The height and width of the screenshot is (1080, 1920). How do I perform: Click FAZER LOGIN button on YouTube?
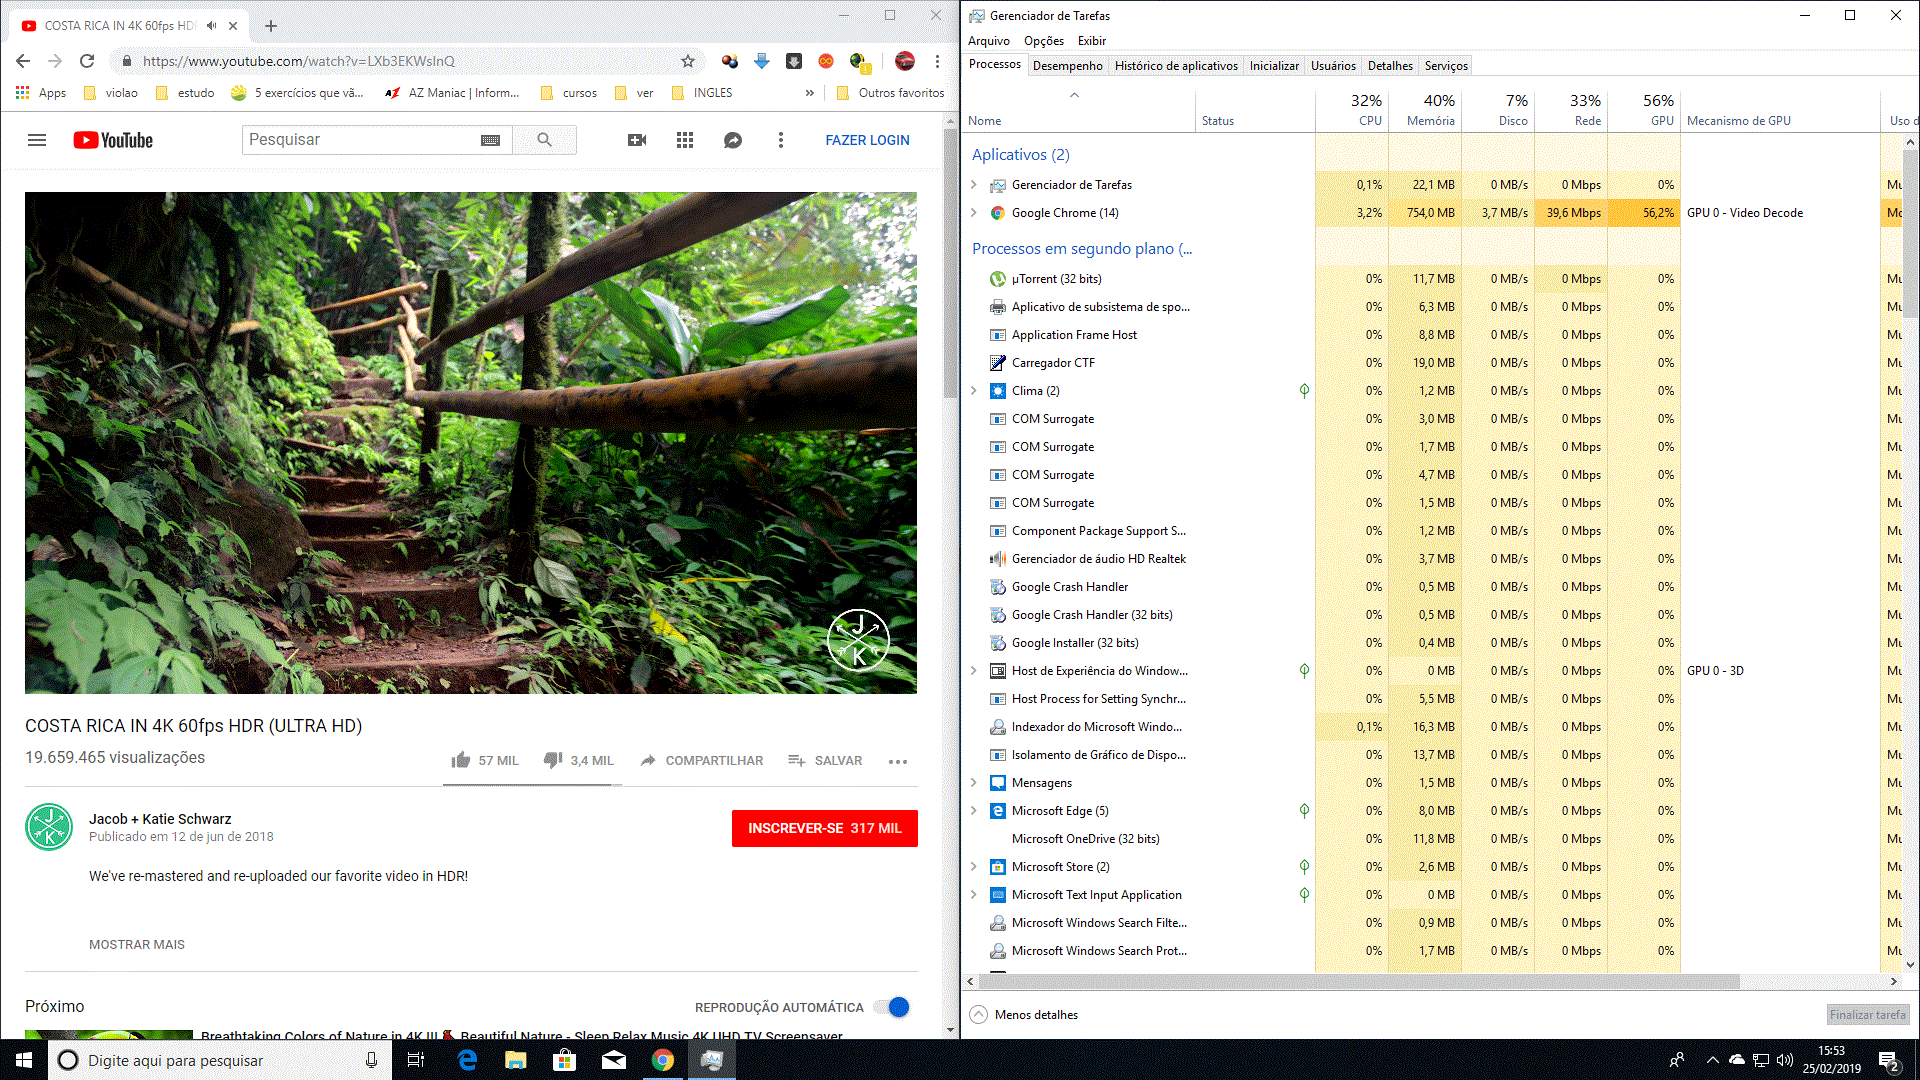coord(868,140)
